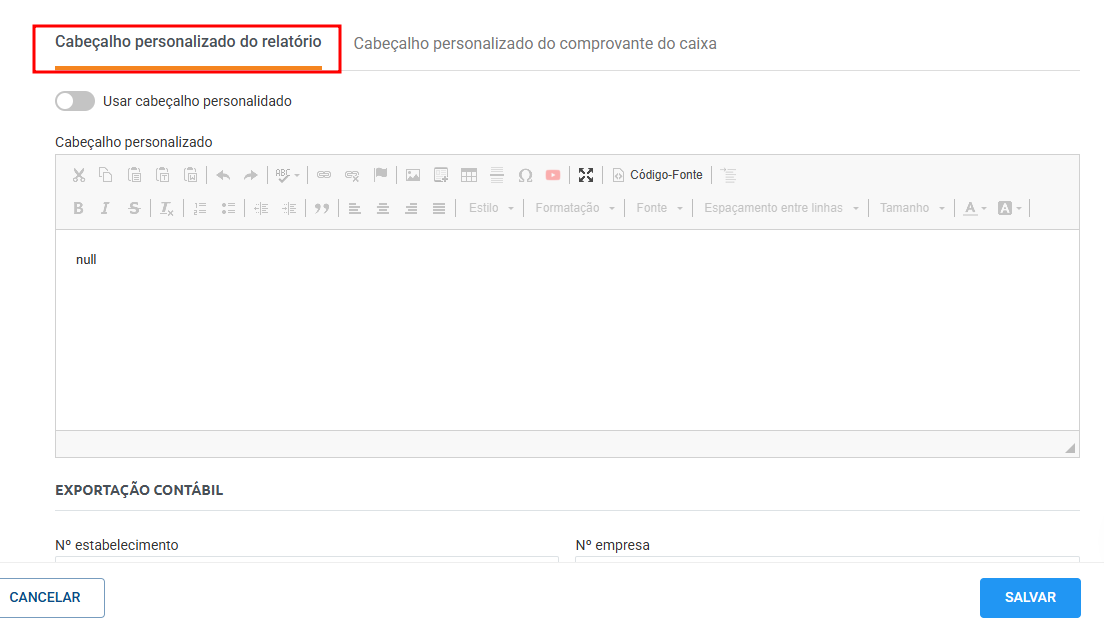Open the spell check ABC dropdown
This screenshot has height=624, width=1104.
tap(287, 175)
